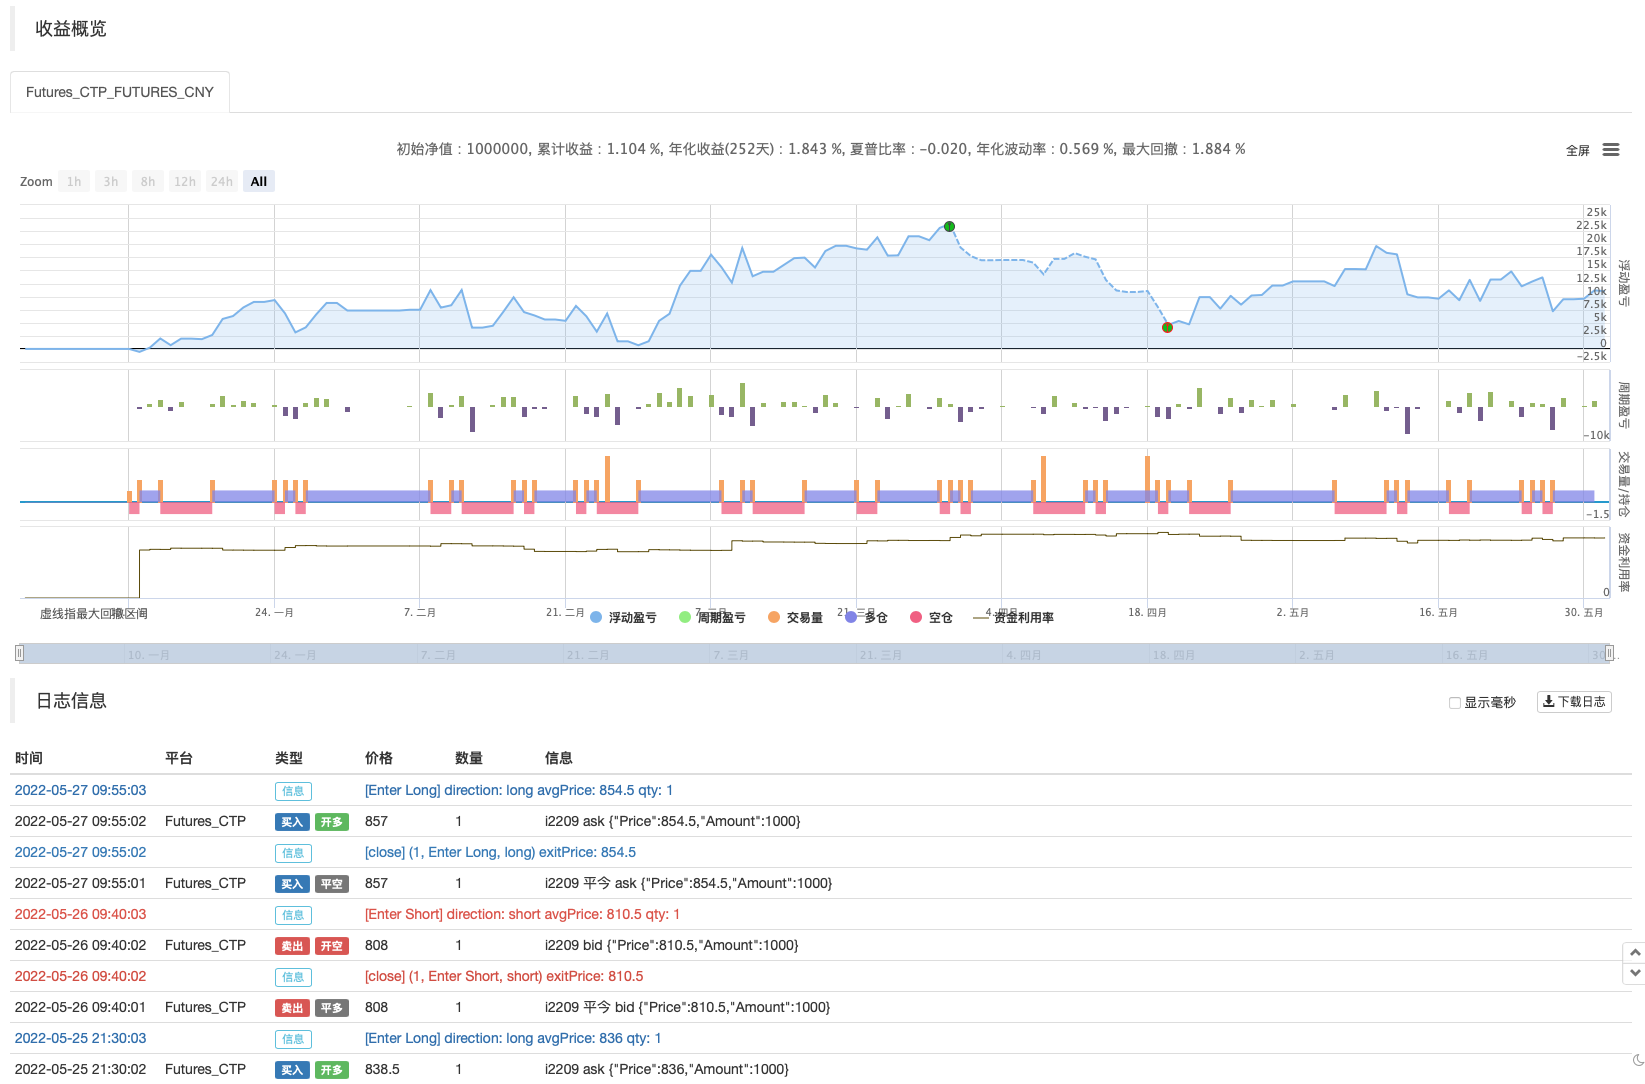Click the scroll-down arrow at right edge

(x=1635, y=973)
